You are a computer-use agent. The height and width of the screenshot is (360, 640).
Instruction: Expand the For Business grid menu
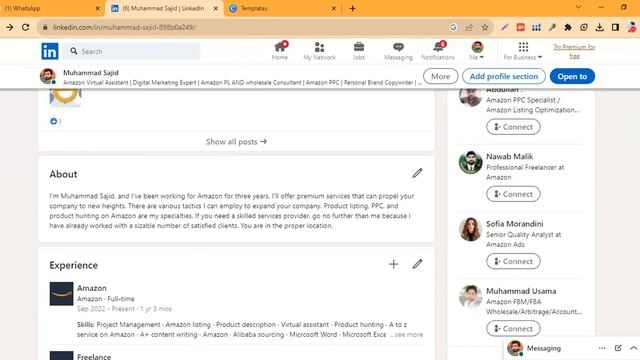coord(523,51)
